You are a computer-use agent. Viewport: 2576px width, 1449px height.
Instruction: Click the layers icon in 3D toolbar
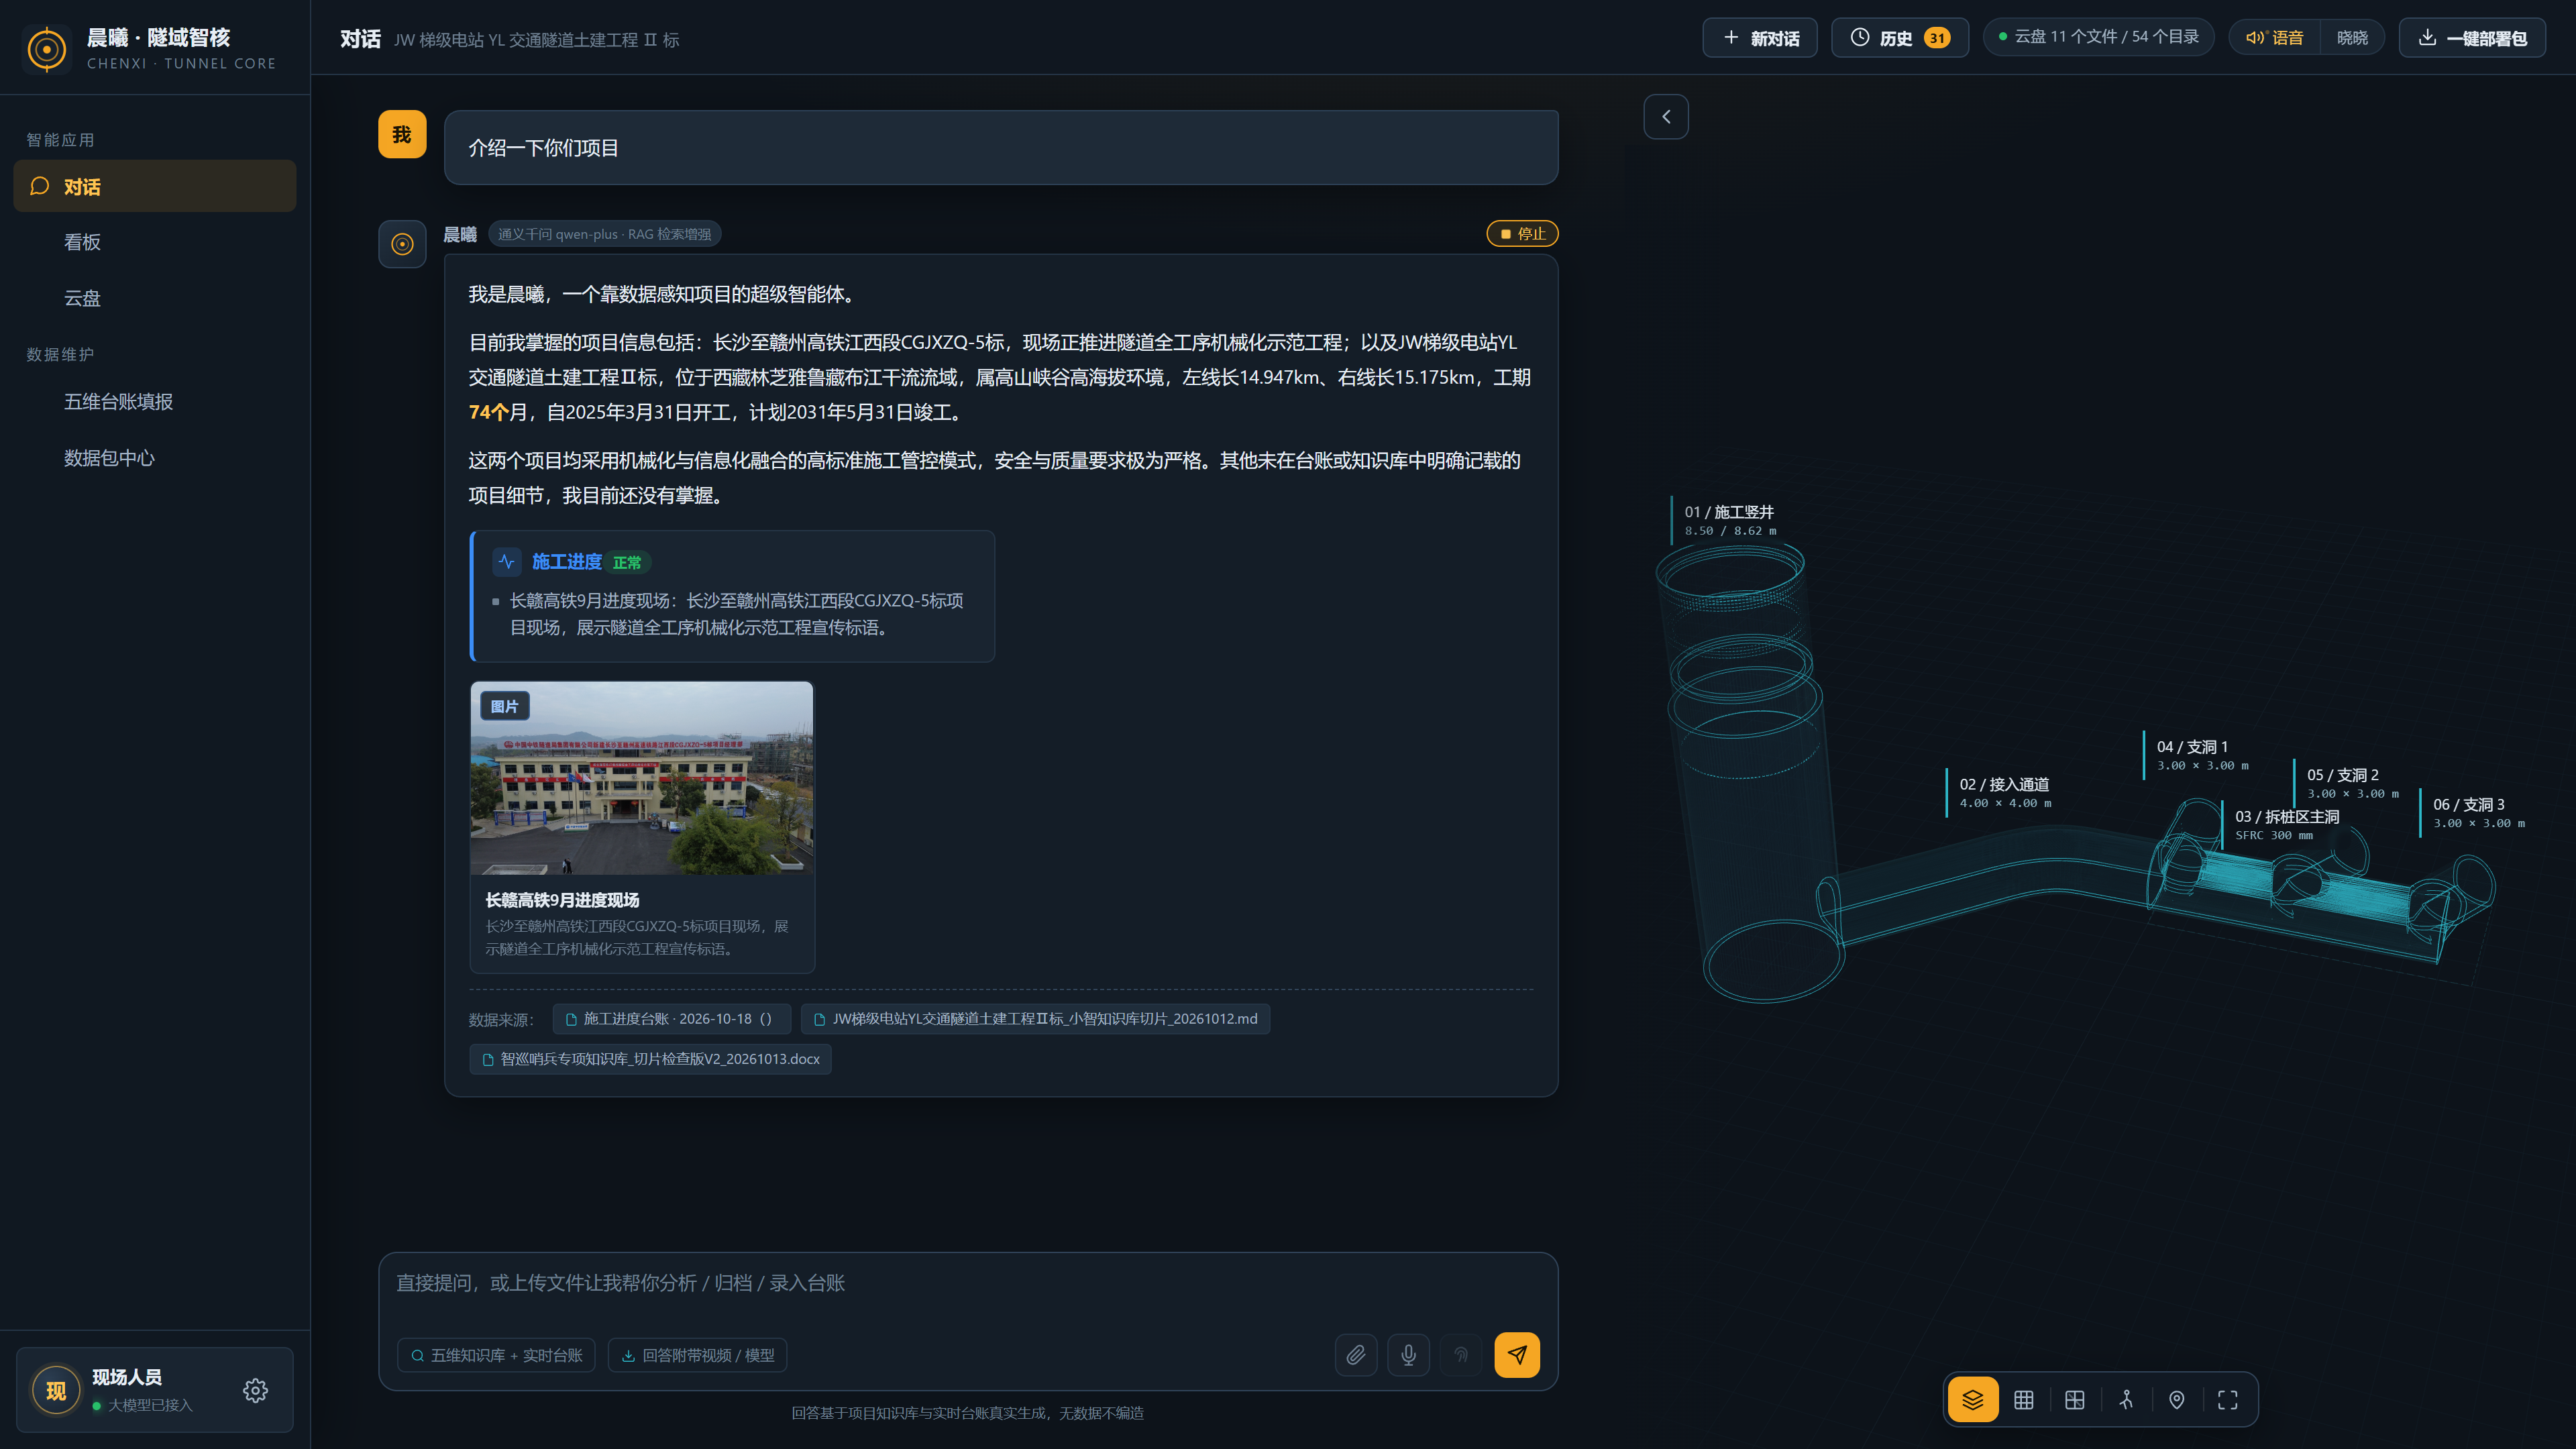[x=1972, y=1399]
